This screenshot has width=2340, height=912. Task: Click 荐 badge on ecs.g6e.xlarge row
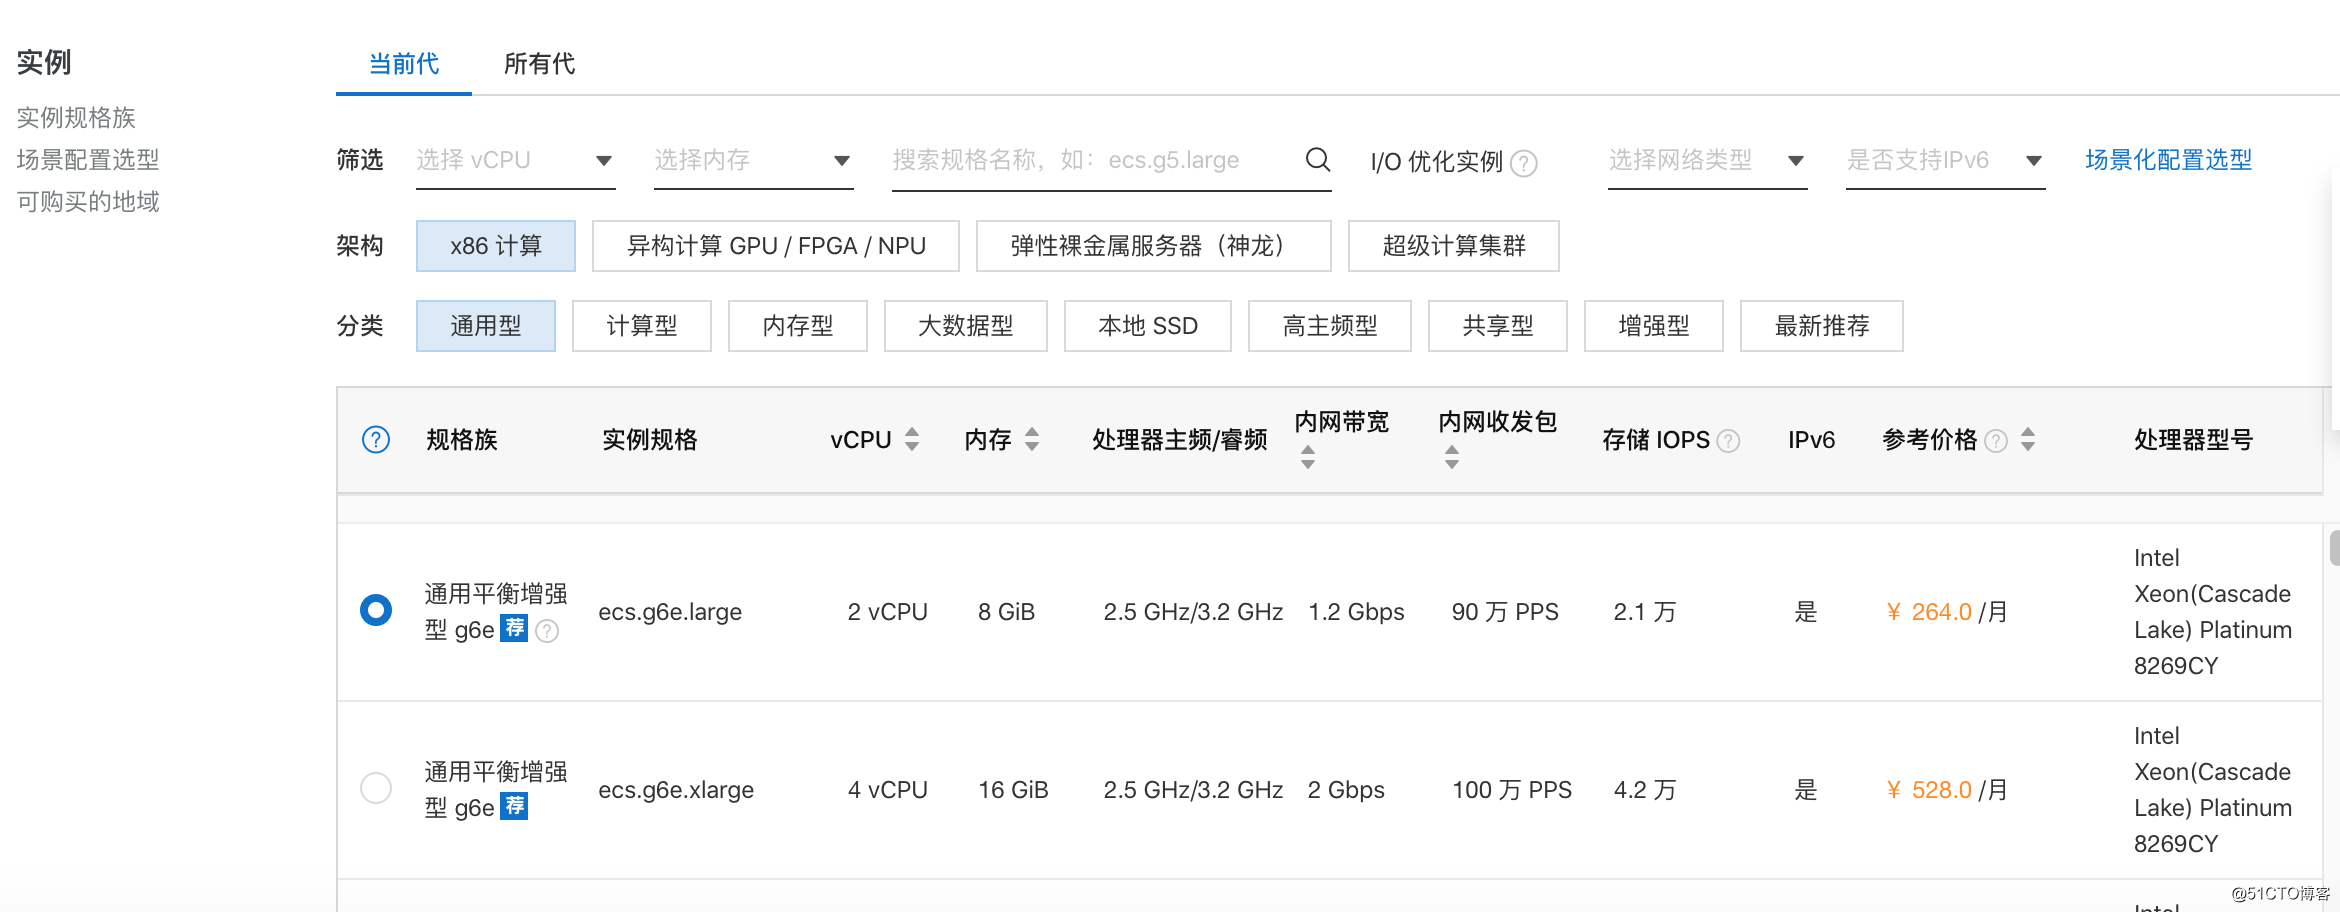point(514,806)
